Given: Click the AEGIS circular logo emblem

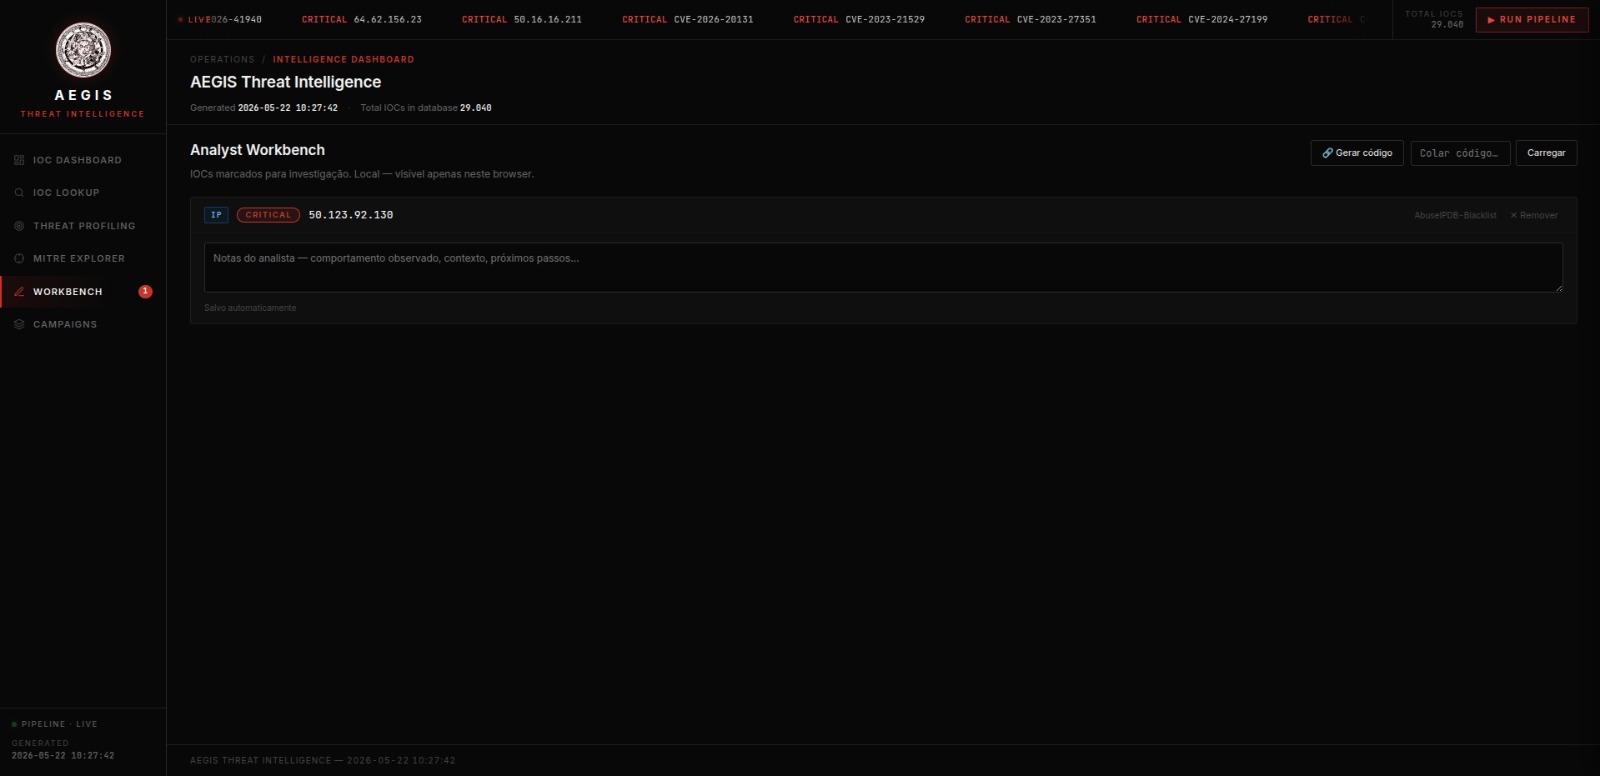Looking at the screenshot, I should tap(83, 50).
